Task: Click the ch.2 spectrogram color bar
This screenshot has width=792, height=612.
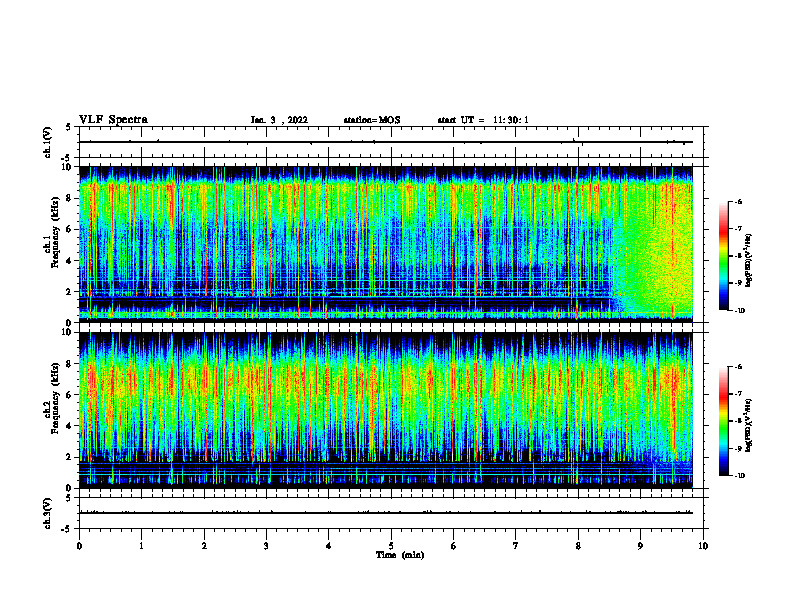Action: click(723, 421)
